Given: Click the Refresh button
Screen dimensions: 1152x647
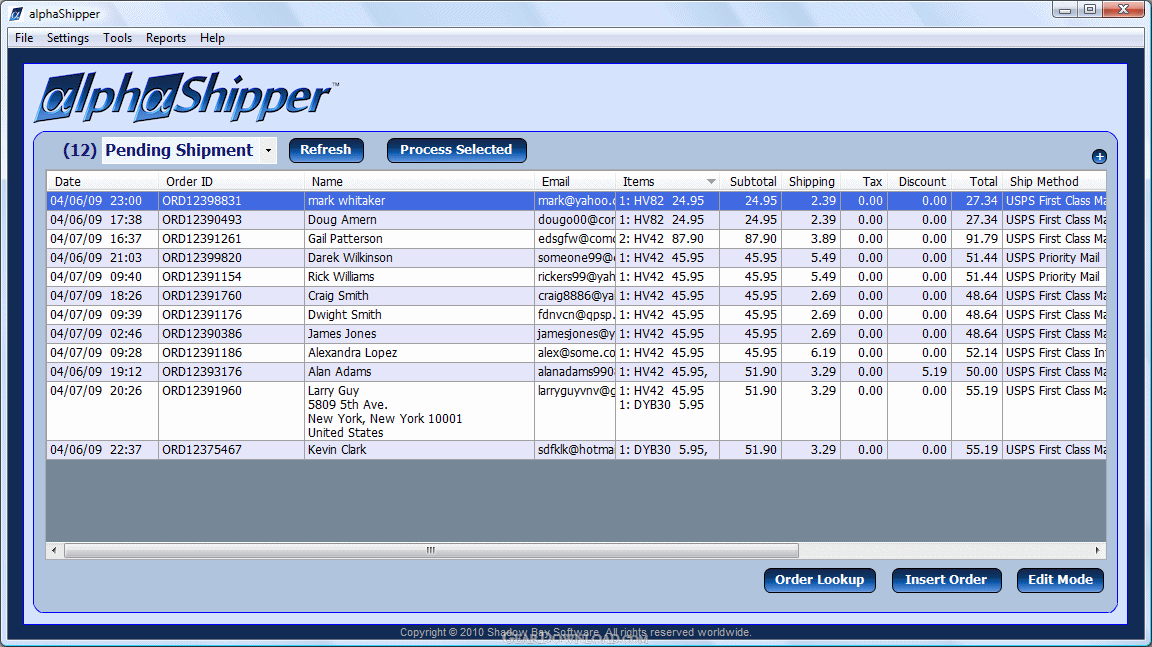Looking at the screenshot, I should pos(326,150).
